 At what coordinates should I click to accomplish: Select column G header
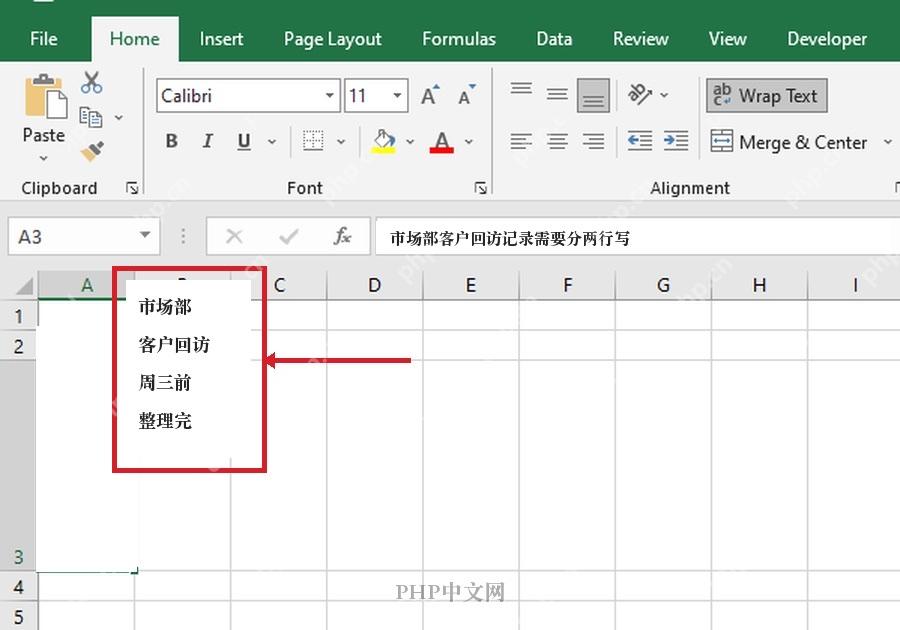664,285
